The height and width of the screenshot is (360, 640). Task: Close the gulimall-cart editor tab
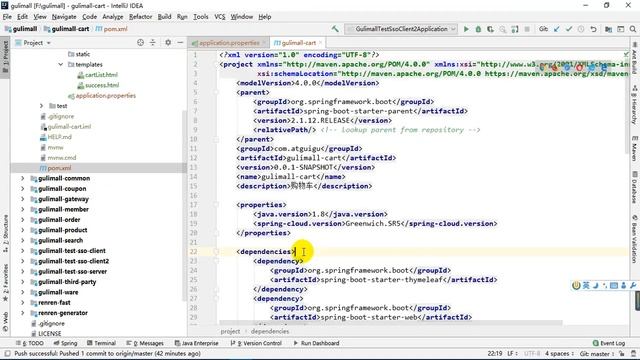(x=320, y=42)
